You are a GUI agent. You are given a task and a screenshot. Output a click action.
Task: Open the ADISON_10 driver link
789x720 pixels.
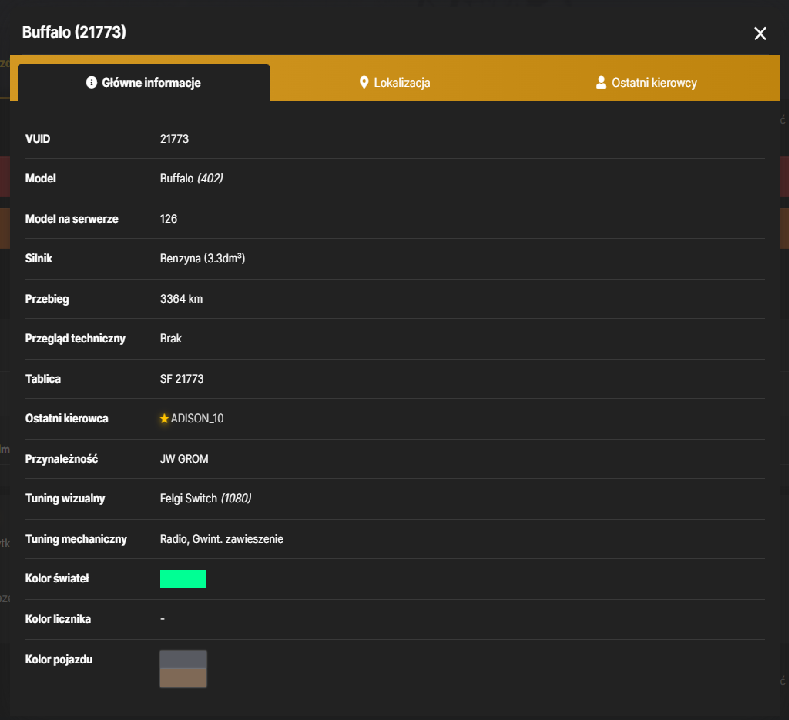point(197,418)
